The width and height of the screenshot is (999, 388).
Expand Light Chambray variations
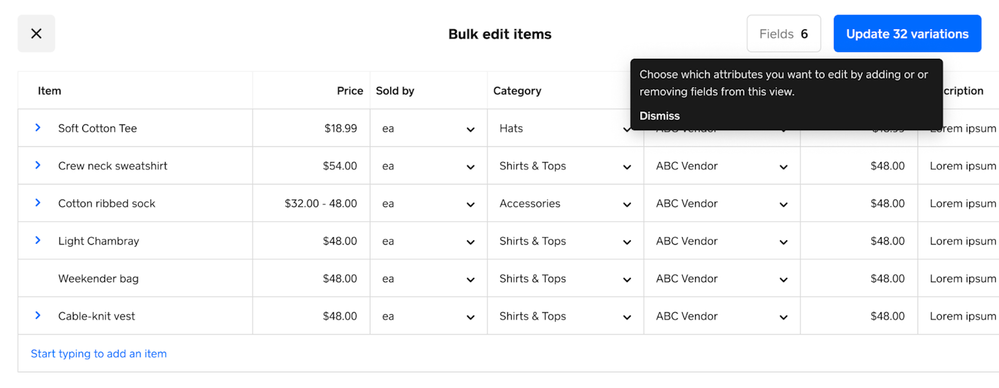tap(38, 240)
